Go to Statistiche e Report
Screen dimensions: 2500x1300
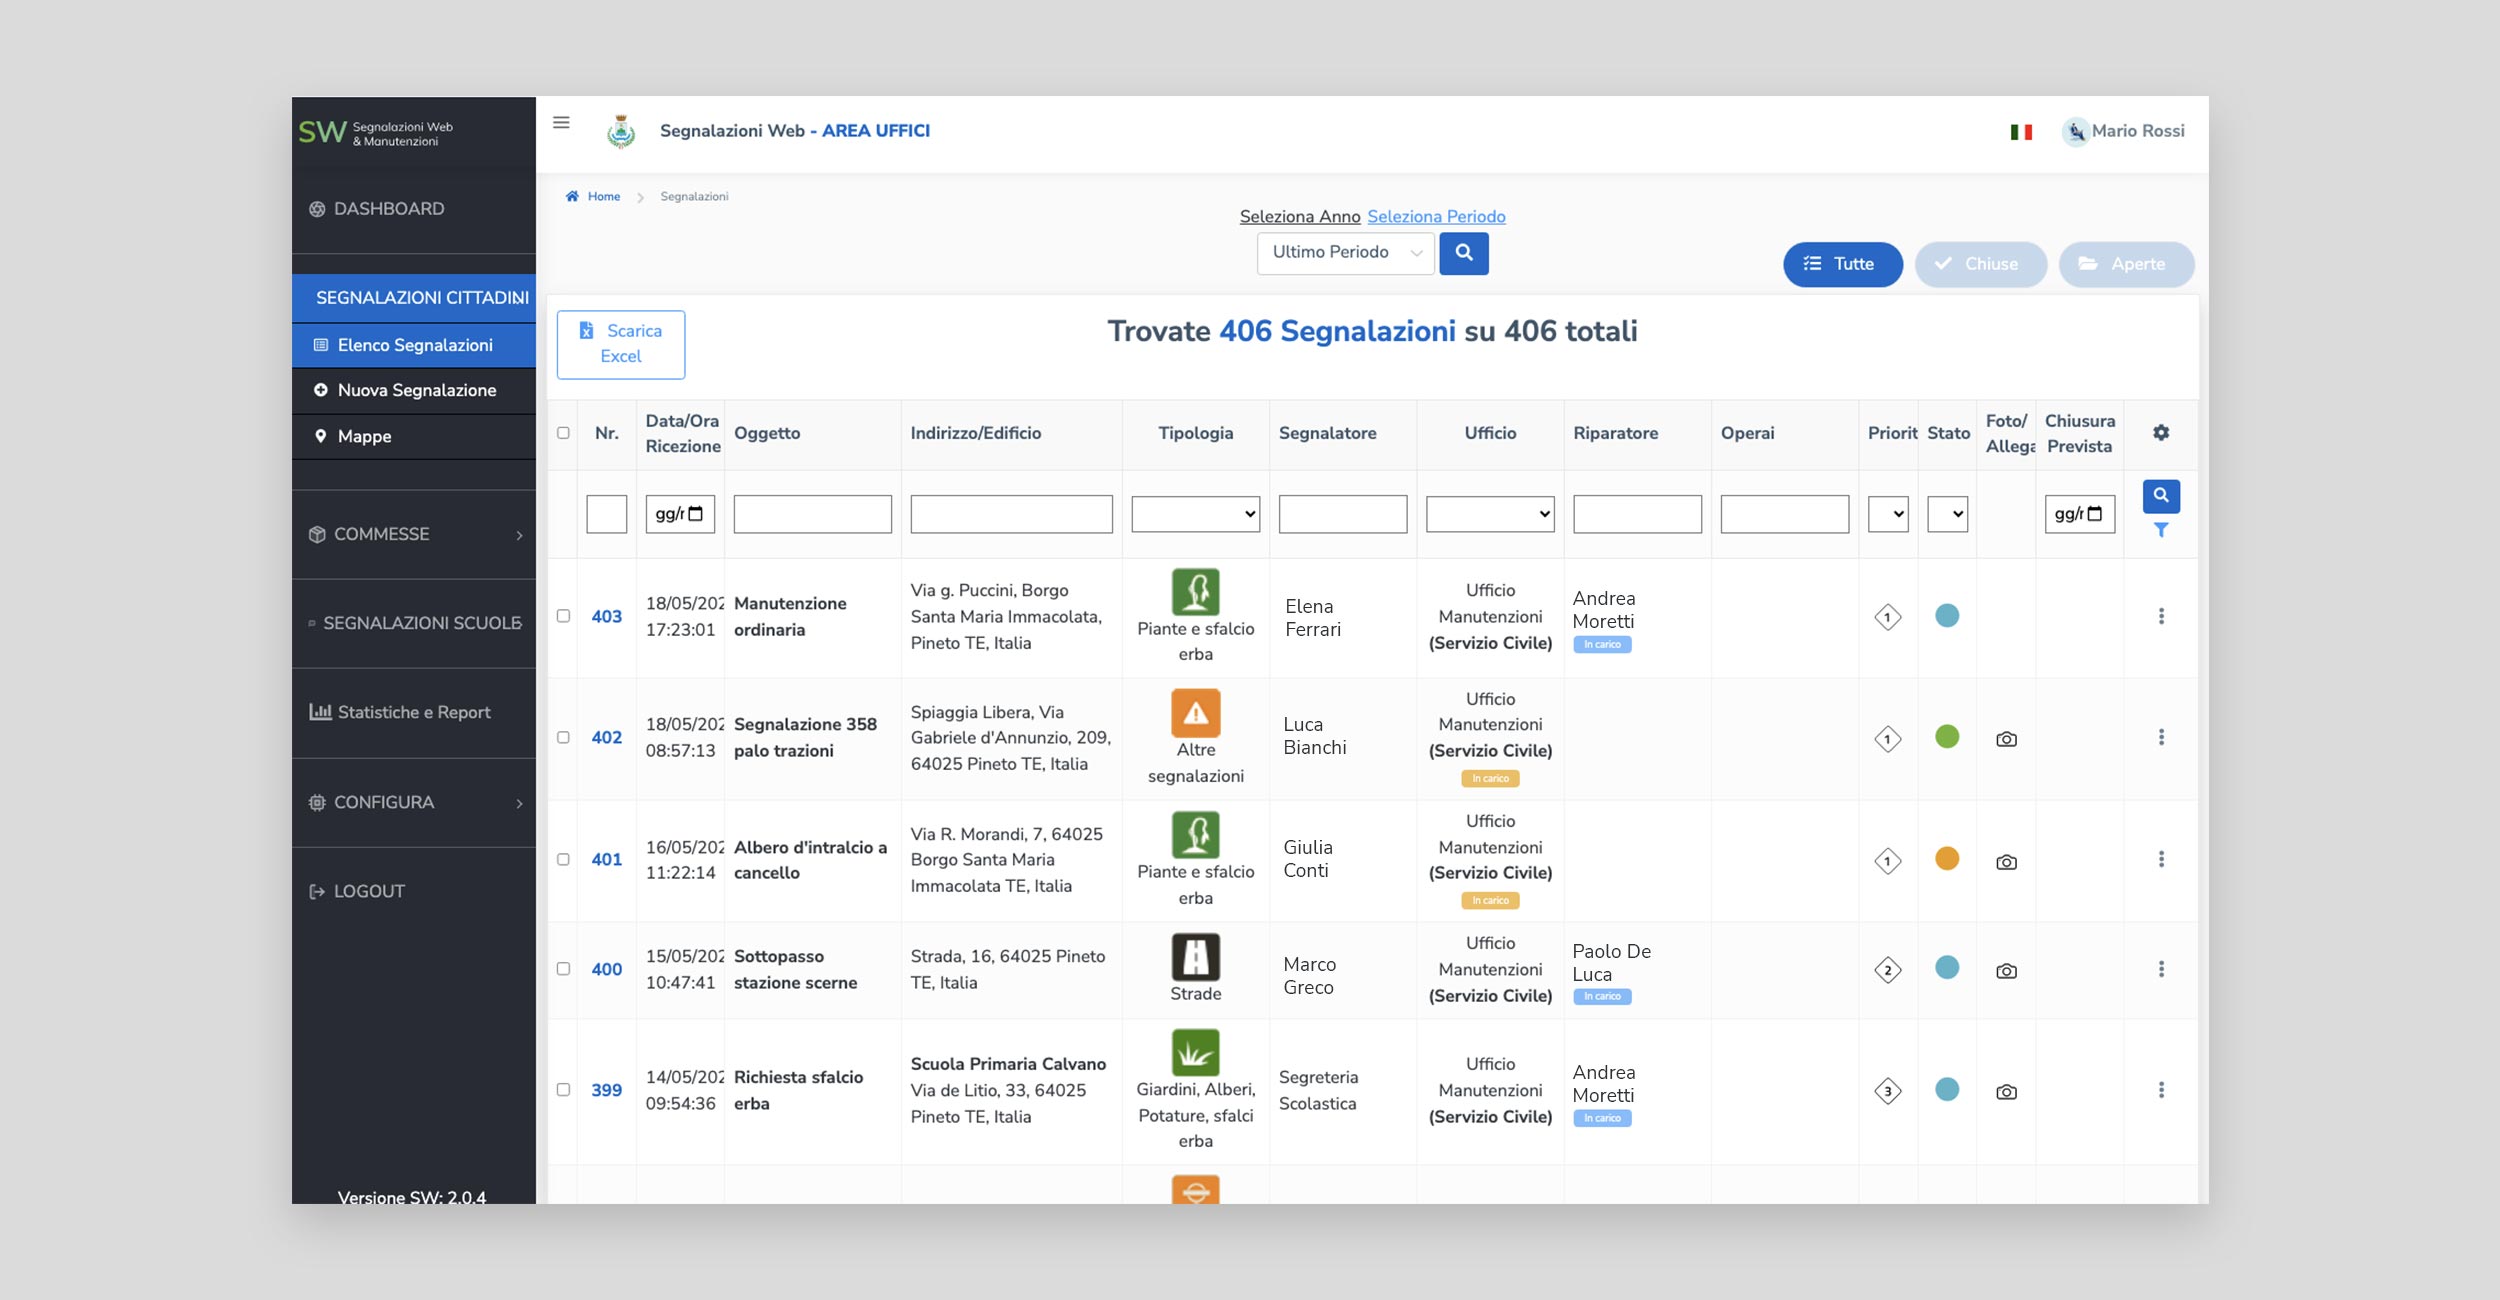[x=413, y=712]
